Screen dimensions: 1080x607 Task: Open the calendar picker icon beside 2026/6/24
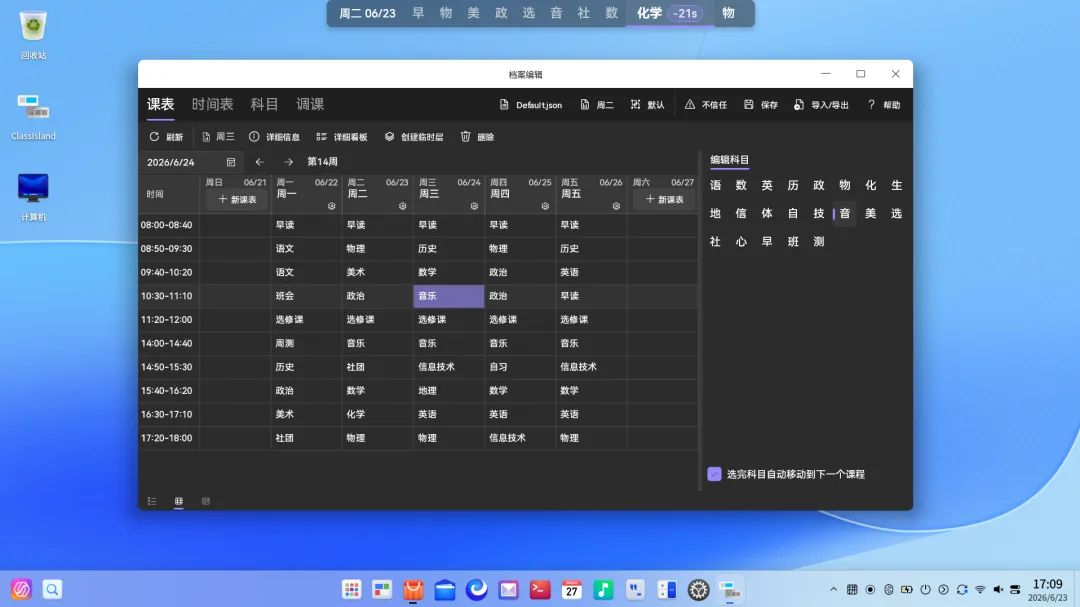point(231,163)
